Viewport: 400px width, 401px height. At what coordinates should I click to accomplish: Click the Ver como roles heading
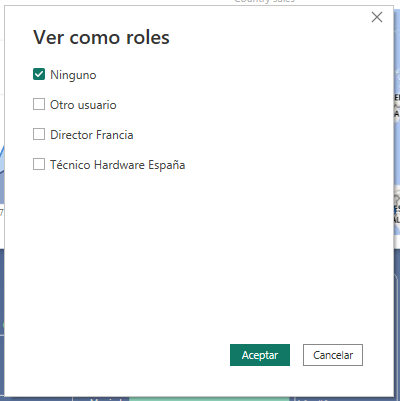coord(101,37)
